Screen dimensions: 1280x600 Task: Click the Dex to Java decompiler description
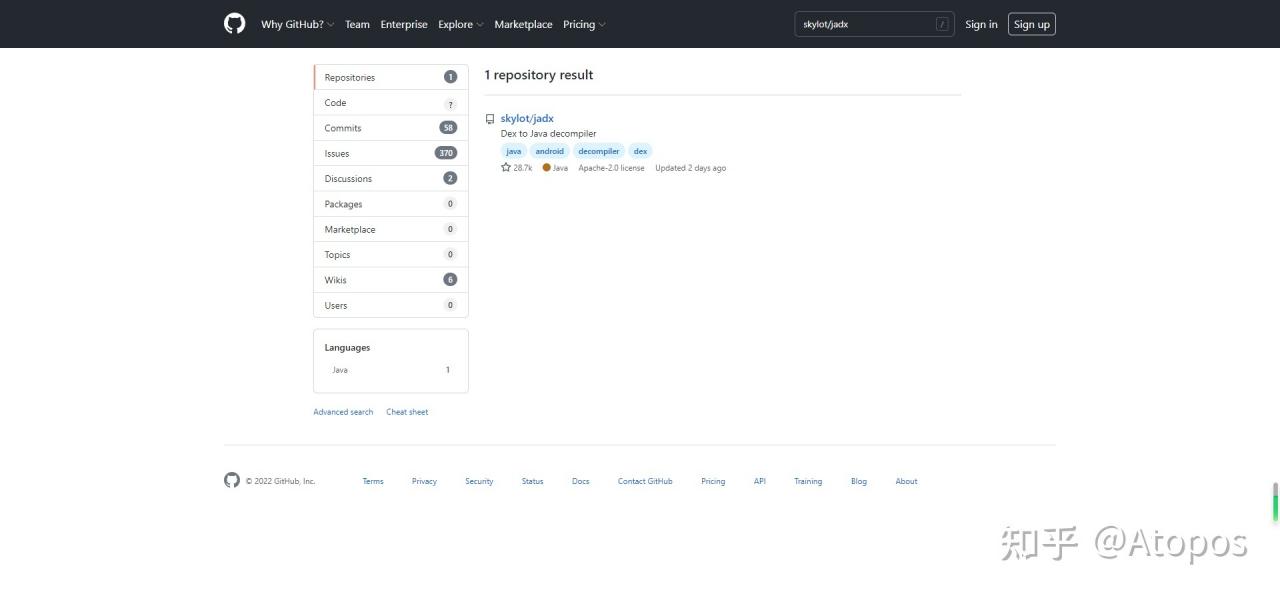tap(548, 134)
